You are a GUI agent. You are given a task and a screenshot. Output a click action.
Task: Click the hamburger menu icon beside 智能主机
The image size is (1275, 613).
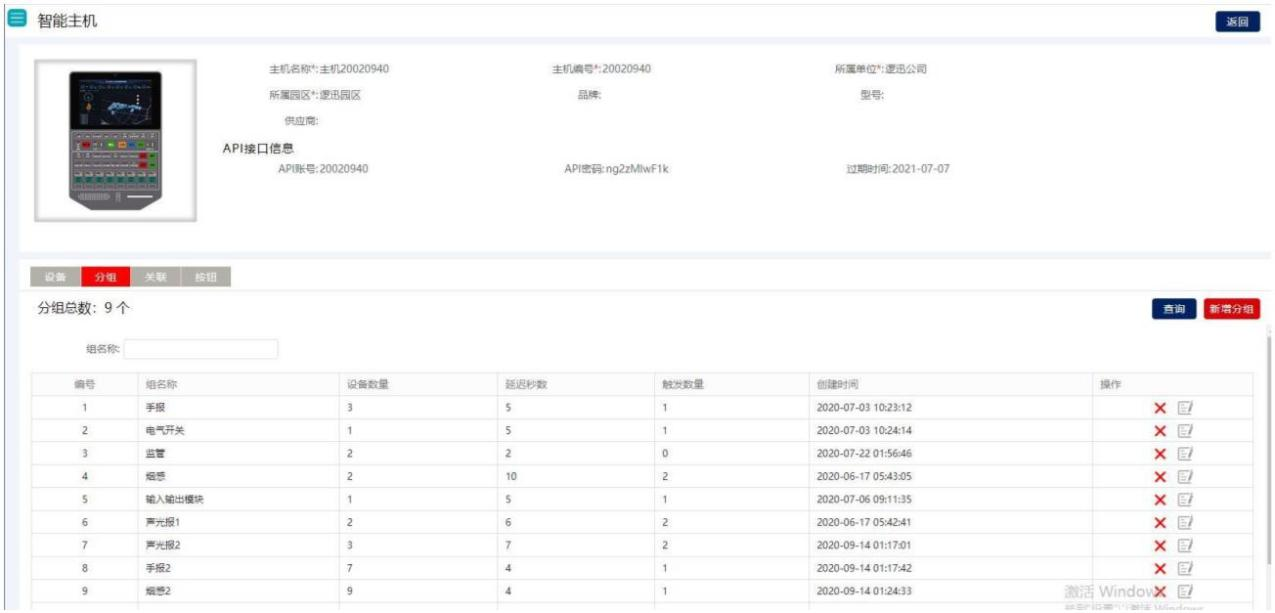(16, 21)
